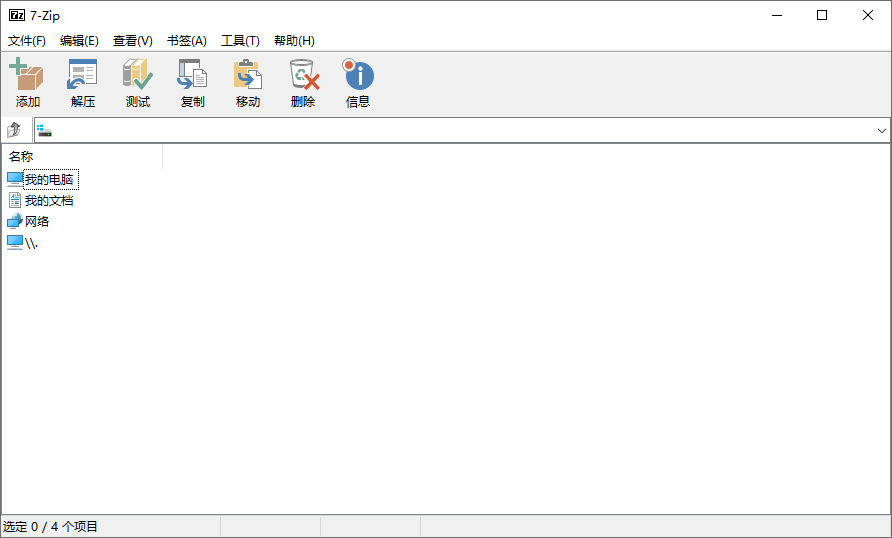Click inside the address path field
892x538 pixels.
pos(450,131)
